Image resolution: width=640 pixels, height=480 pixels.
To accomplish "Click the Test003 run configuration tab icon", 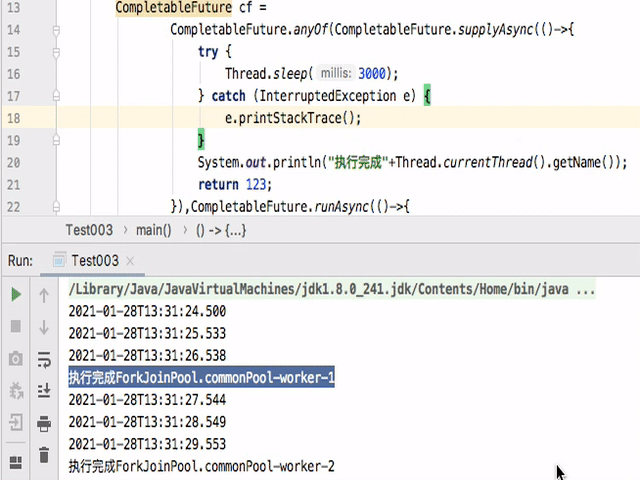I will coord(59,260).
